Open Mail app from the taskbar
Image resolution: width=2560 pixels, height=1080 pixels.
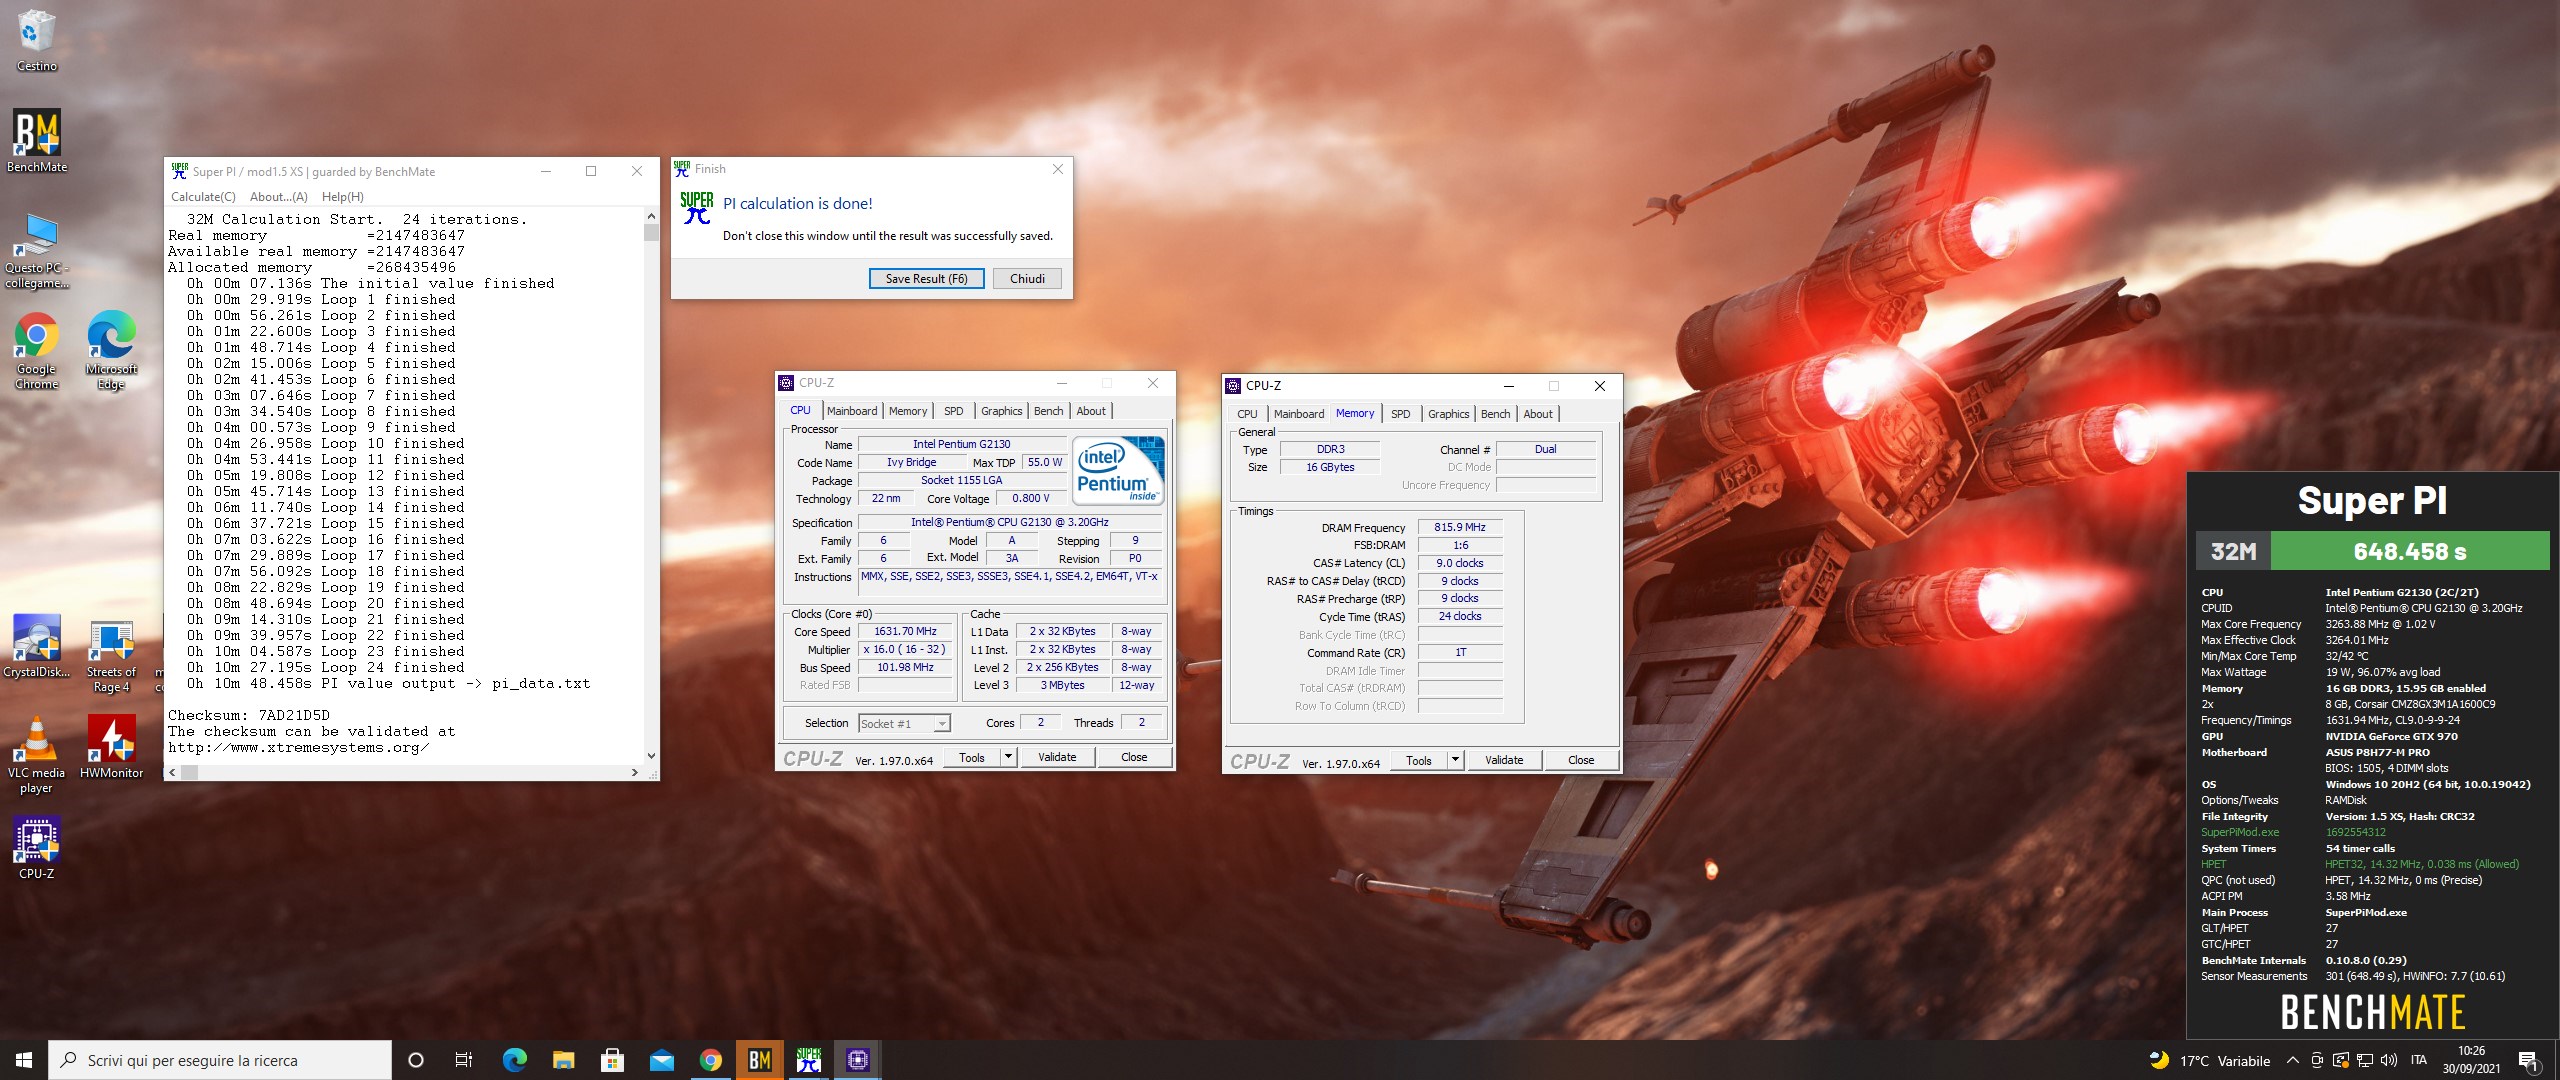[661, 1060]
